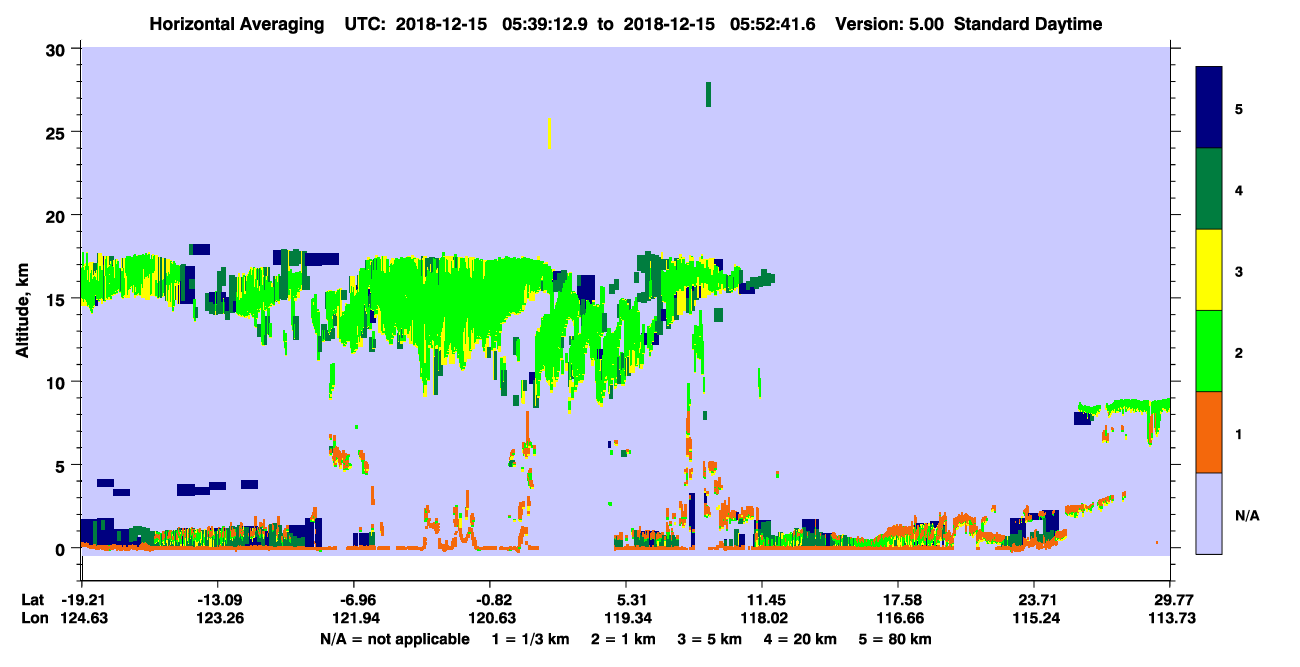Click the '3 = 5 km' legend note

(x=712, y=639)
